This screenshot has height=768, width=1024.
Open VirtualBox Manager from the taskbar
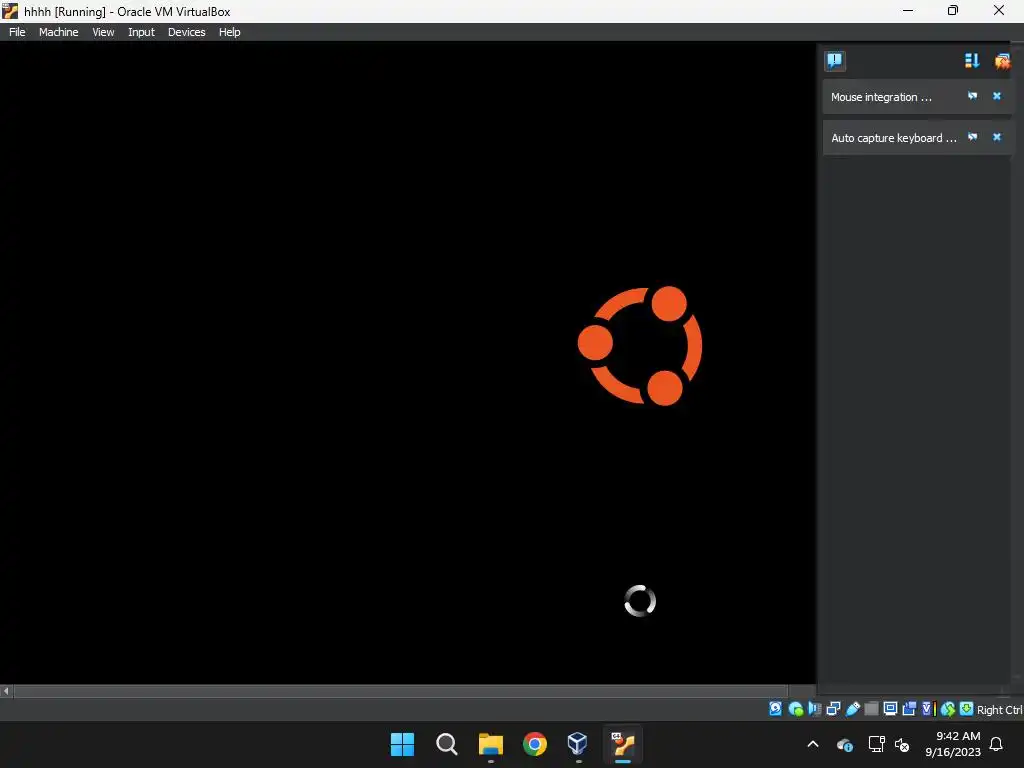pyautogui.click(x=578, y=744)
